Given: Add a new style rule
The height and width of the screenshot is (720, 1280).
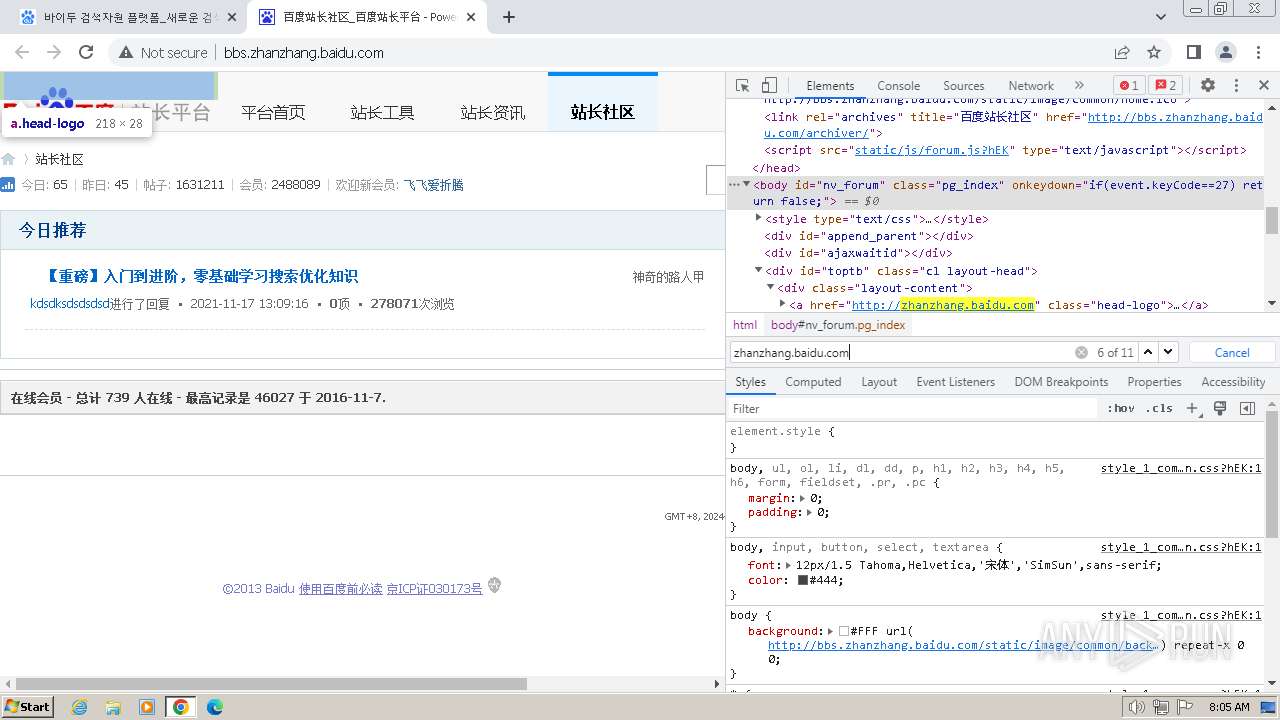Looking at the screenshot, I should (1192, 408).
